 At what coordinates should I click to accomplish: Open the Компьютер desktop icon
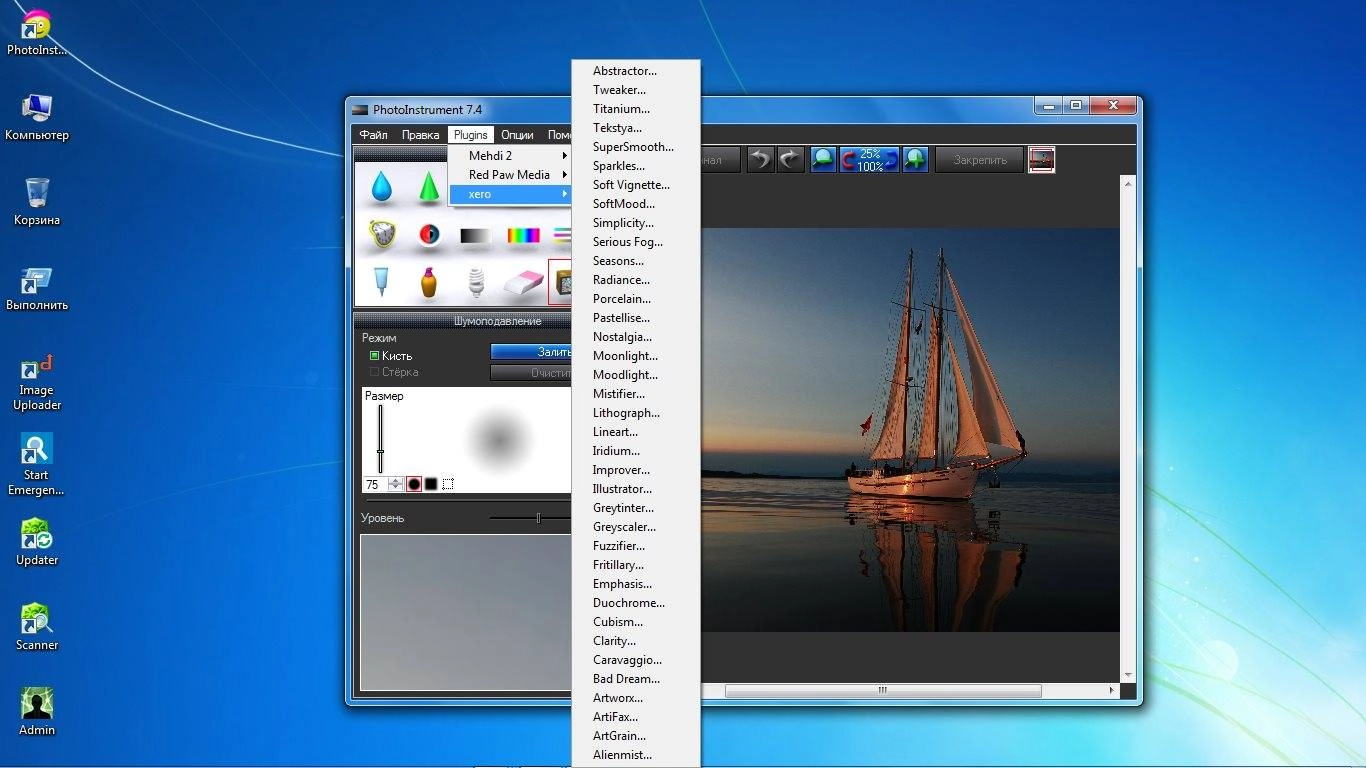point(37,117)
